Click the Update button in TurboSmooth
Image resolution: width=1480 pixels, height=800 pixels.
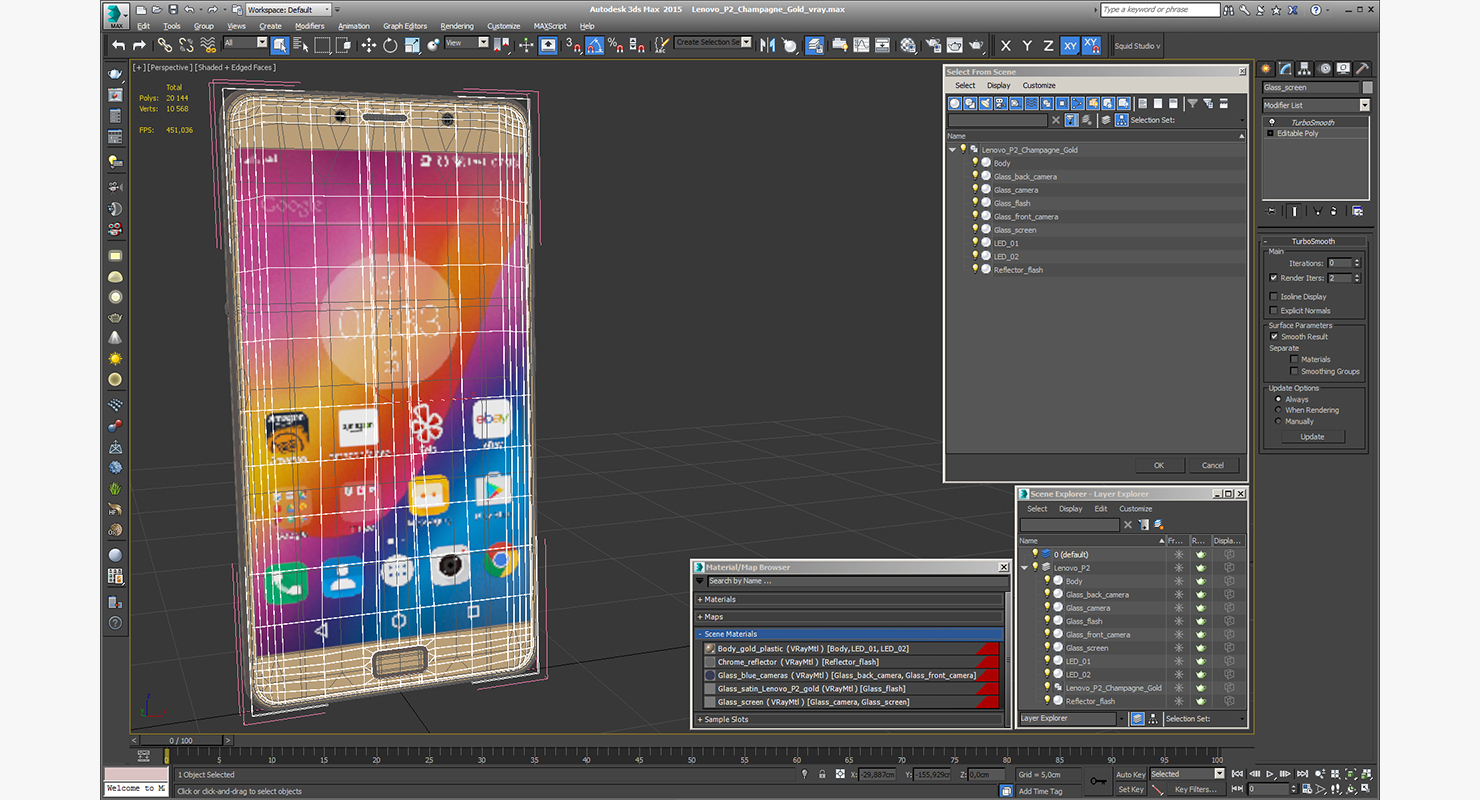point(1312,437)
